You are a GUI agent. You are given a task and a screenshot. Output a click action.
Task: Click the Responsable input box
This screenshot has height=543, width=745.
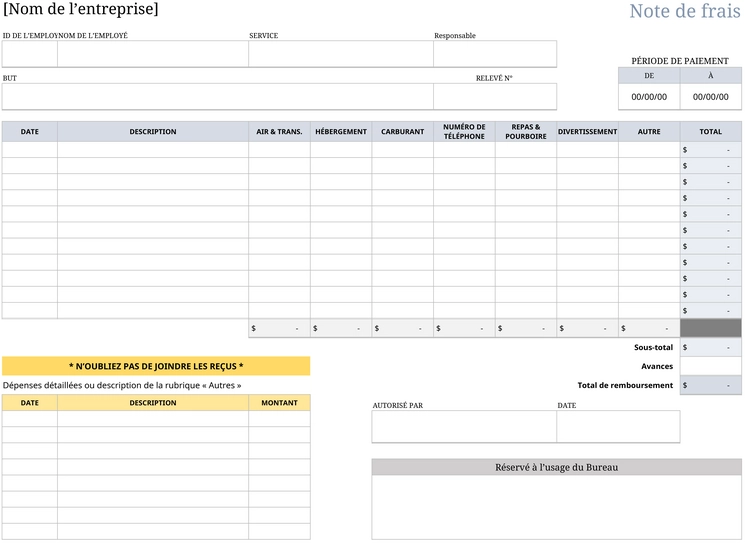495,54
